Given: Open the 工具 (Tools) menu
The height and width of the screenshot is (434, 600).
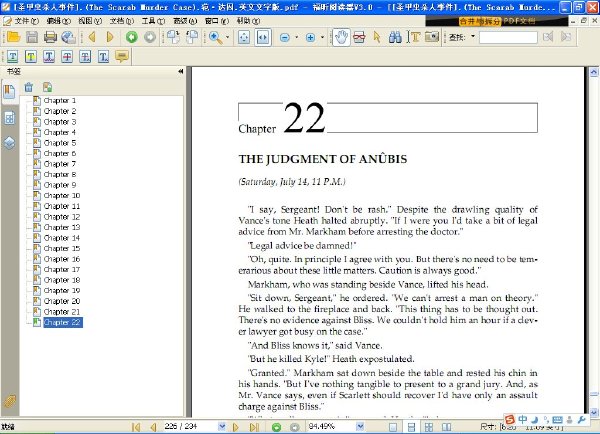Looking at the screenshot, I should coord(153,21).
